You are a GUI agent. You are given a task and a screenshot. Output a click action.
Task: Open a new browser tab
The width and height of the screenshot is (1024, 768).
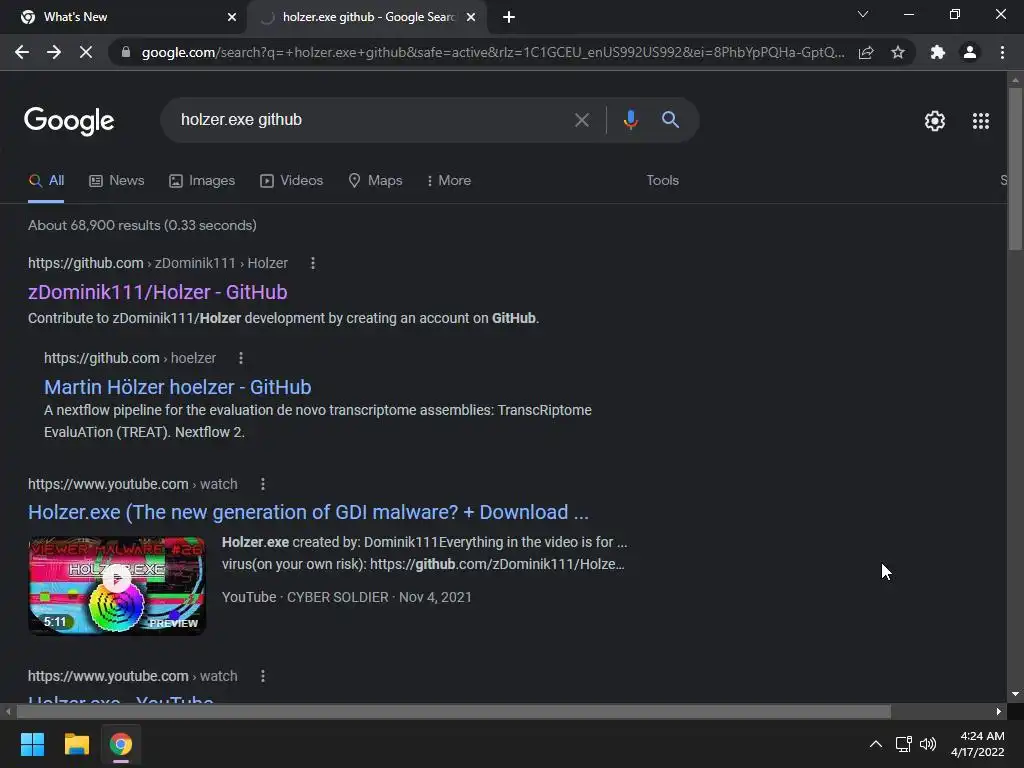coord(509,17)
